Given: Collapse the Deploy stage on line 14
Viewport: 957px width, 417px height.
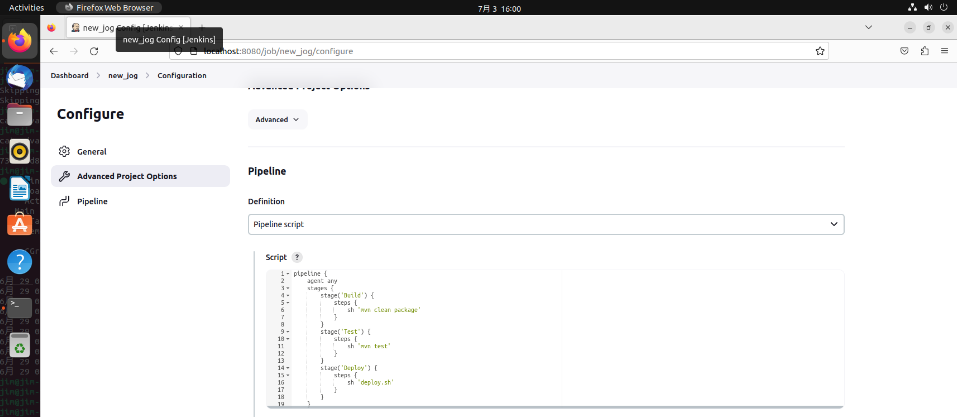Looking at the screenshot, I should 287,368.
